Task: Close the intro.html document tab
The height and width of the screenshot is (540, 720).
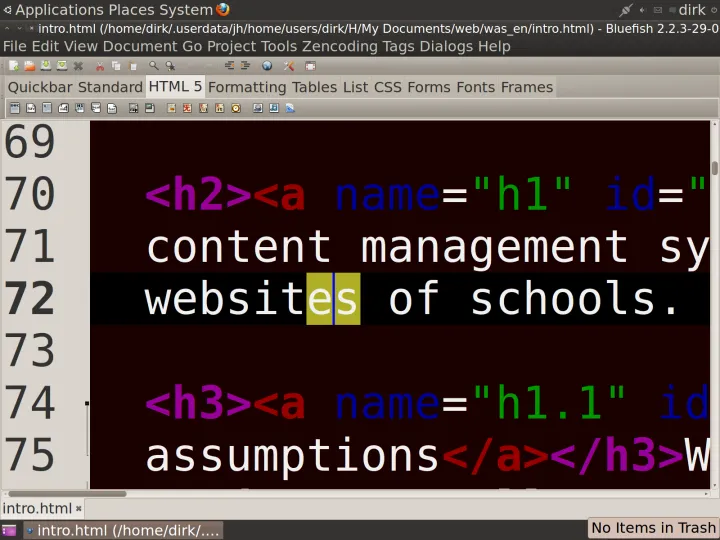Action: click(79, 508)
